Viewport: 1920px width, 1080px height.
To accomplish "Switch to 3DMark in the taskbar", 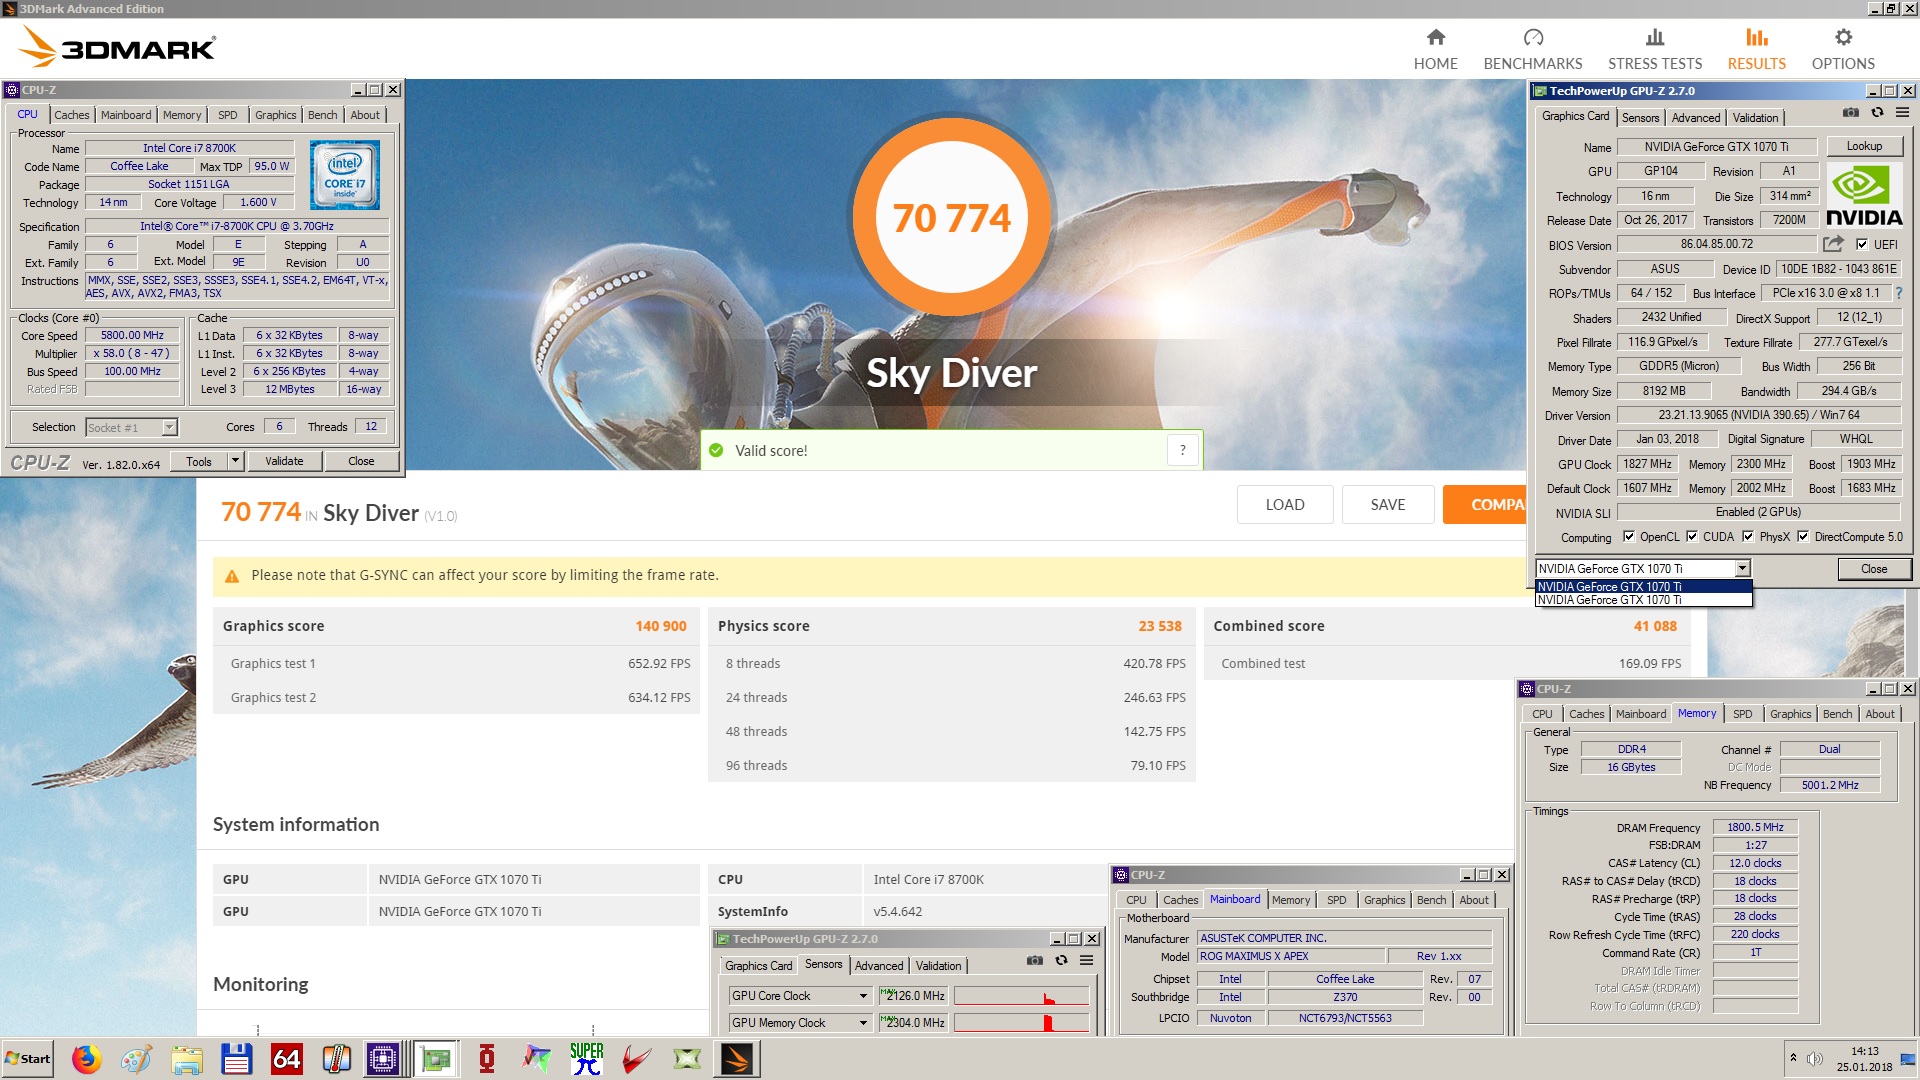I will click(x=737, y=1059).
